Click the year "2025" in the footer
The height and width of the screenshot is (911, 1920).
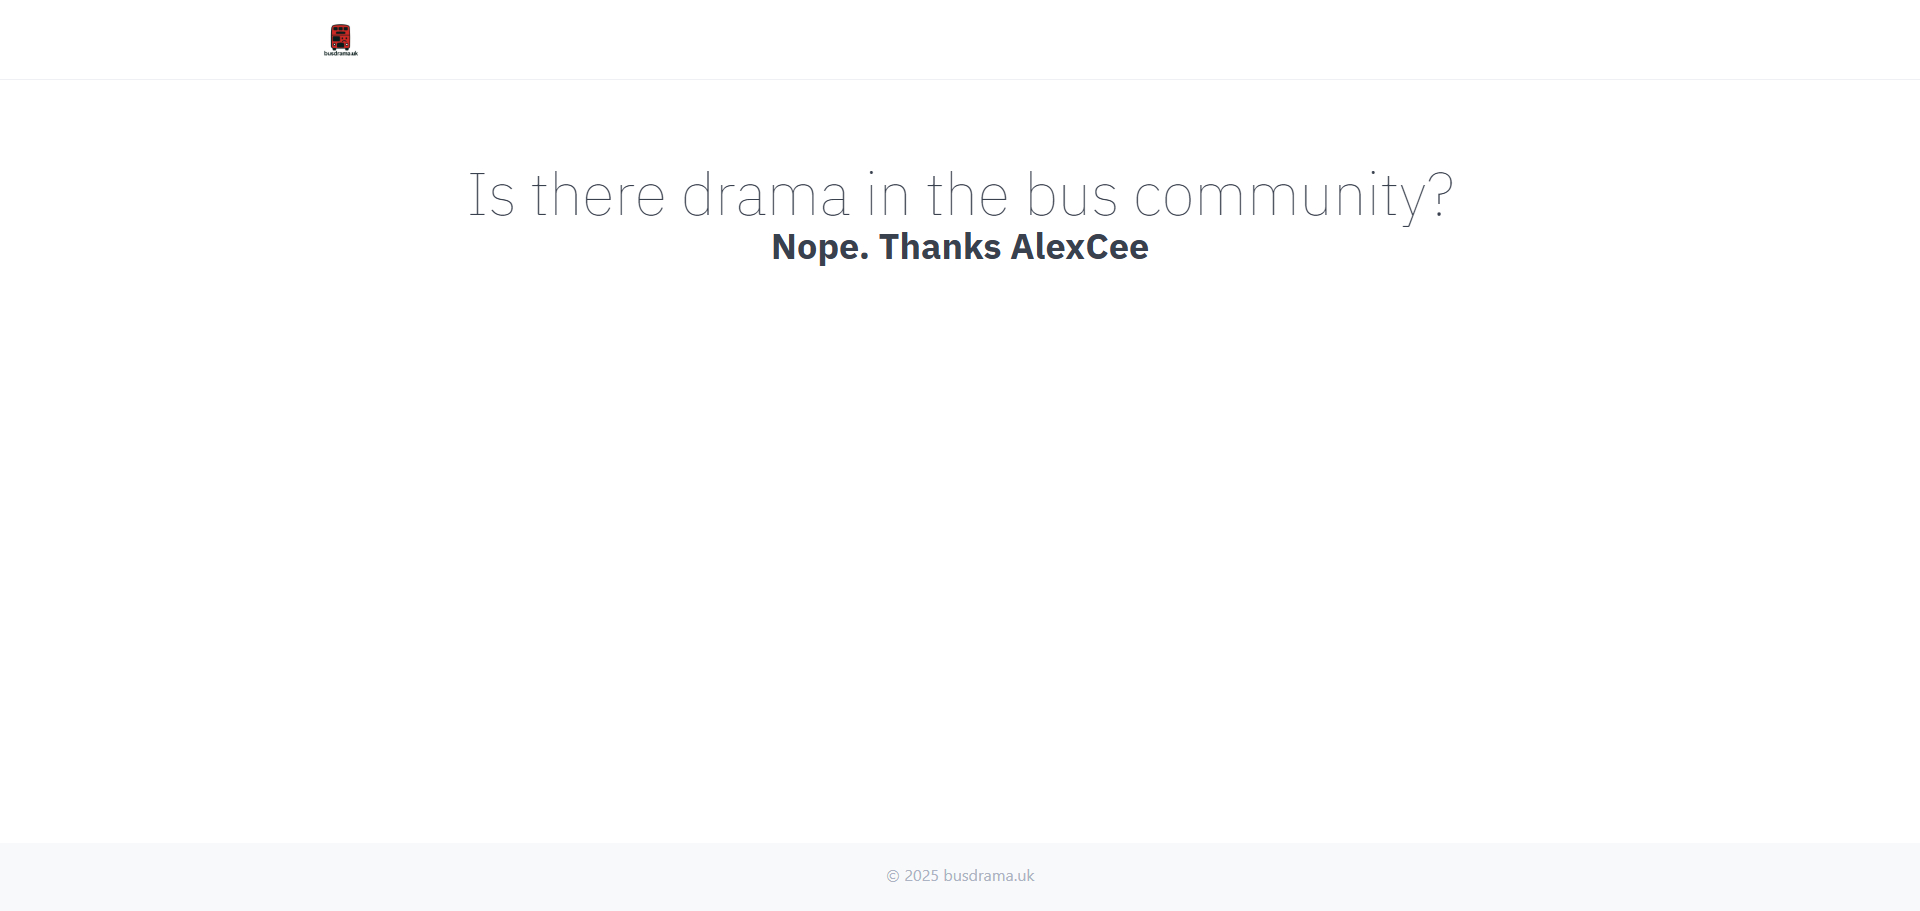921,876
